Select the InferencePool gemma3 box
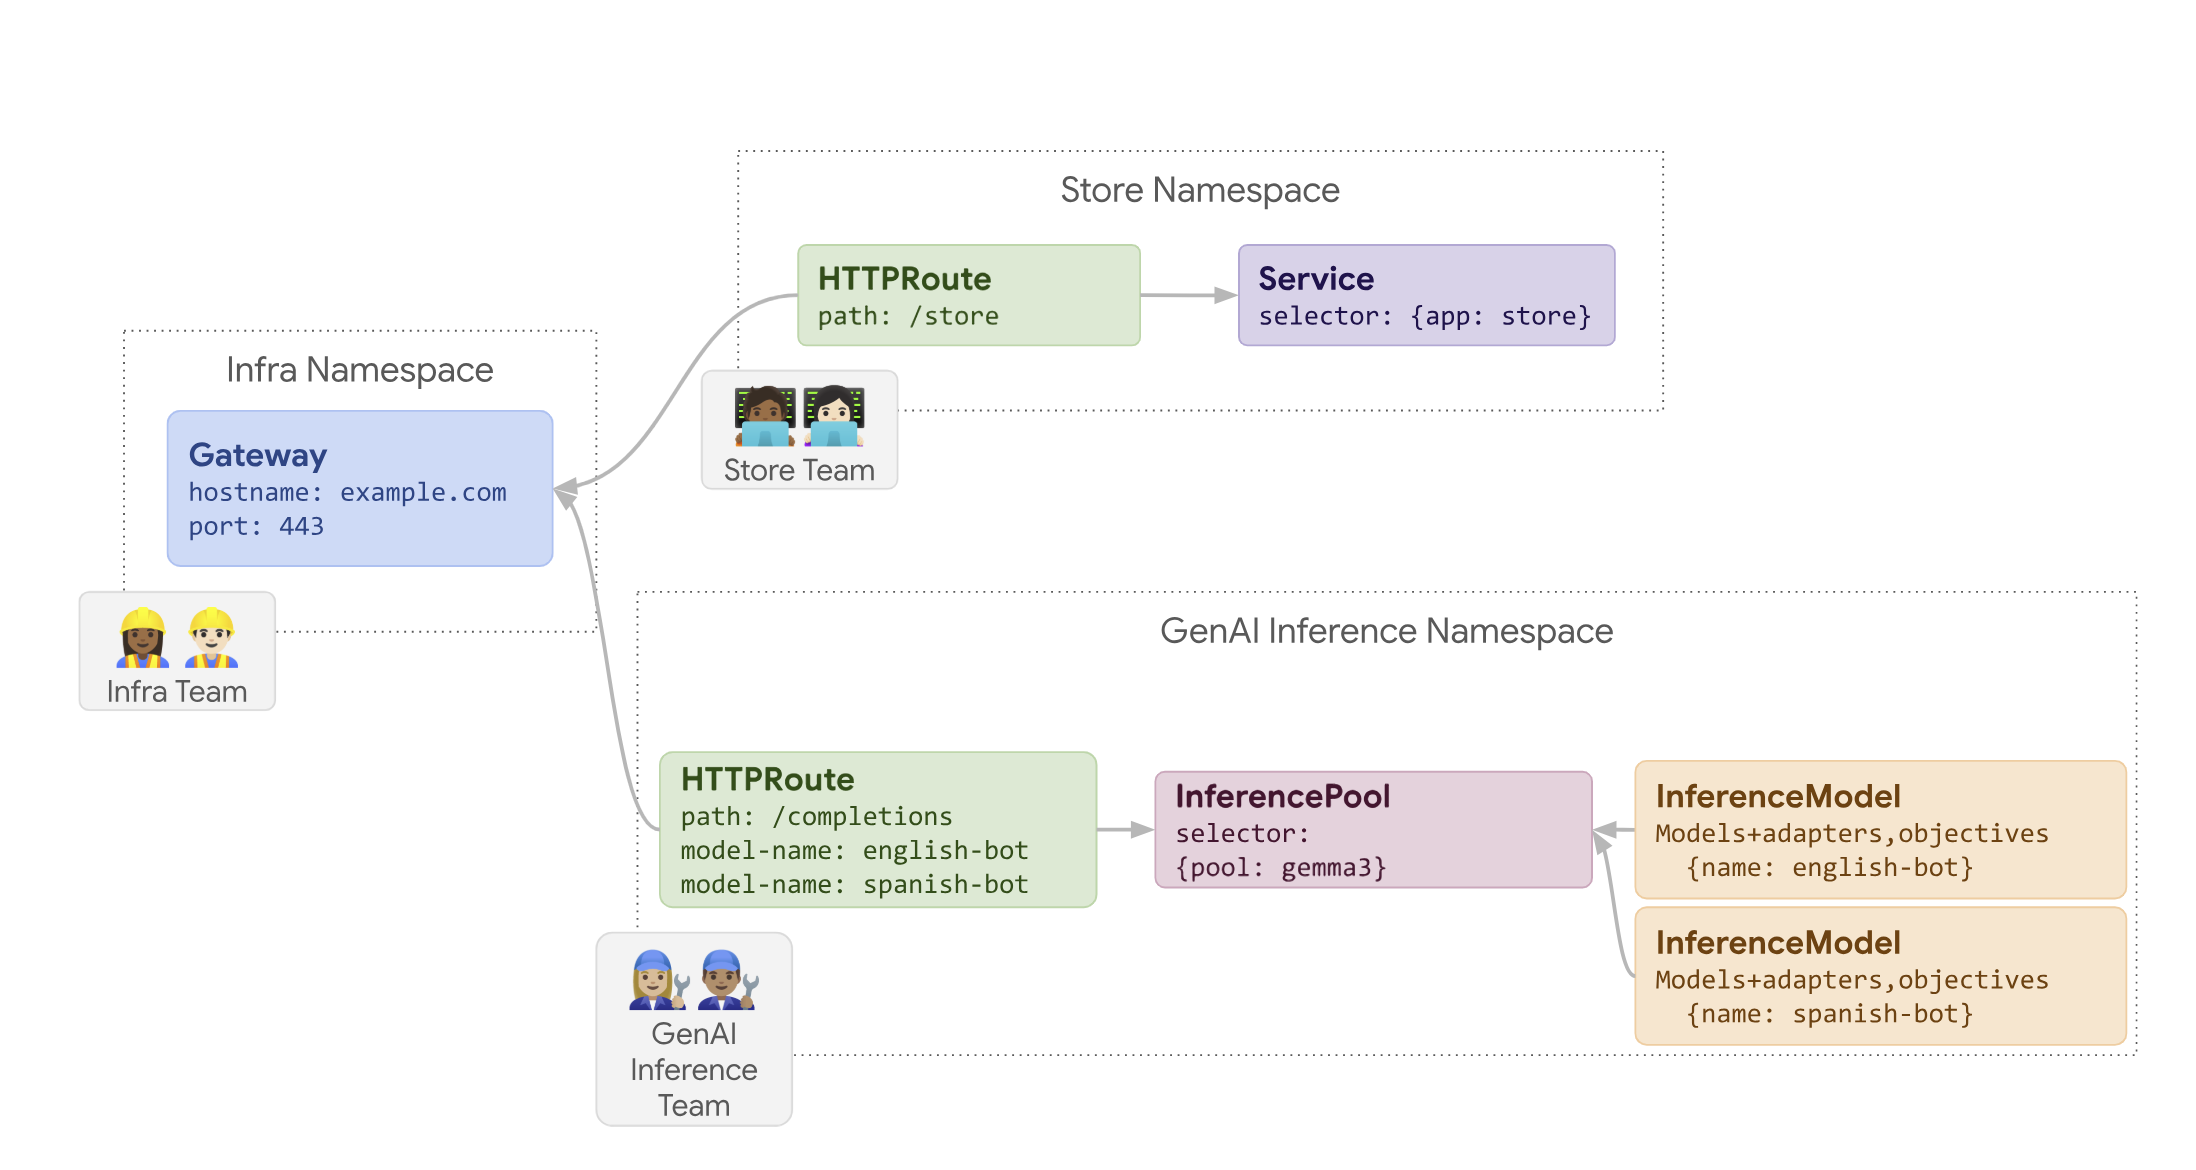The image size is (2196, 1170). pyautogui.click(x=1372, y=829)
